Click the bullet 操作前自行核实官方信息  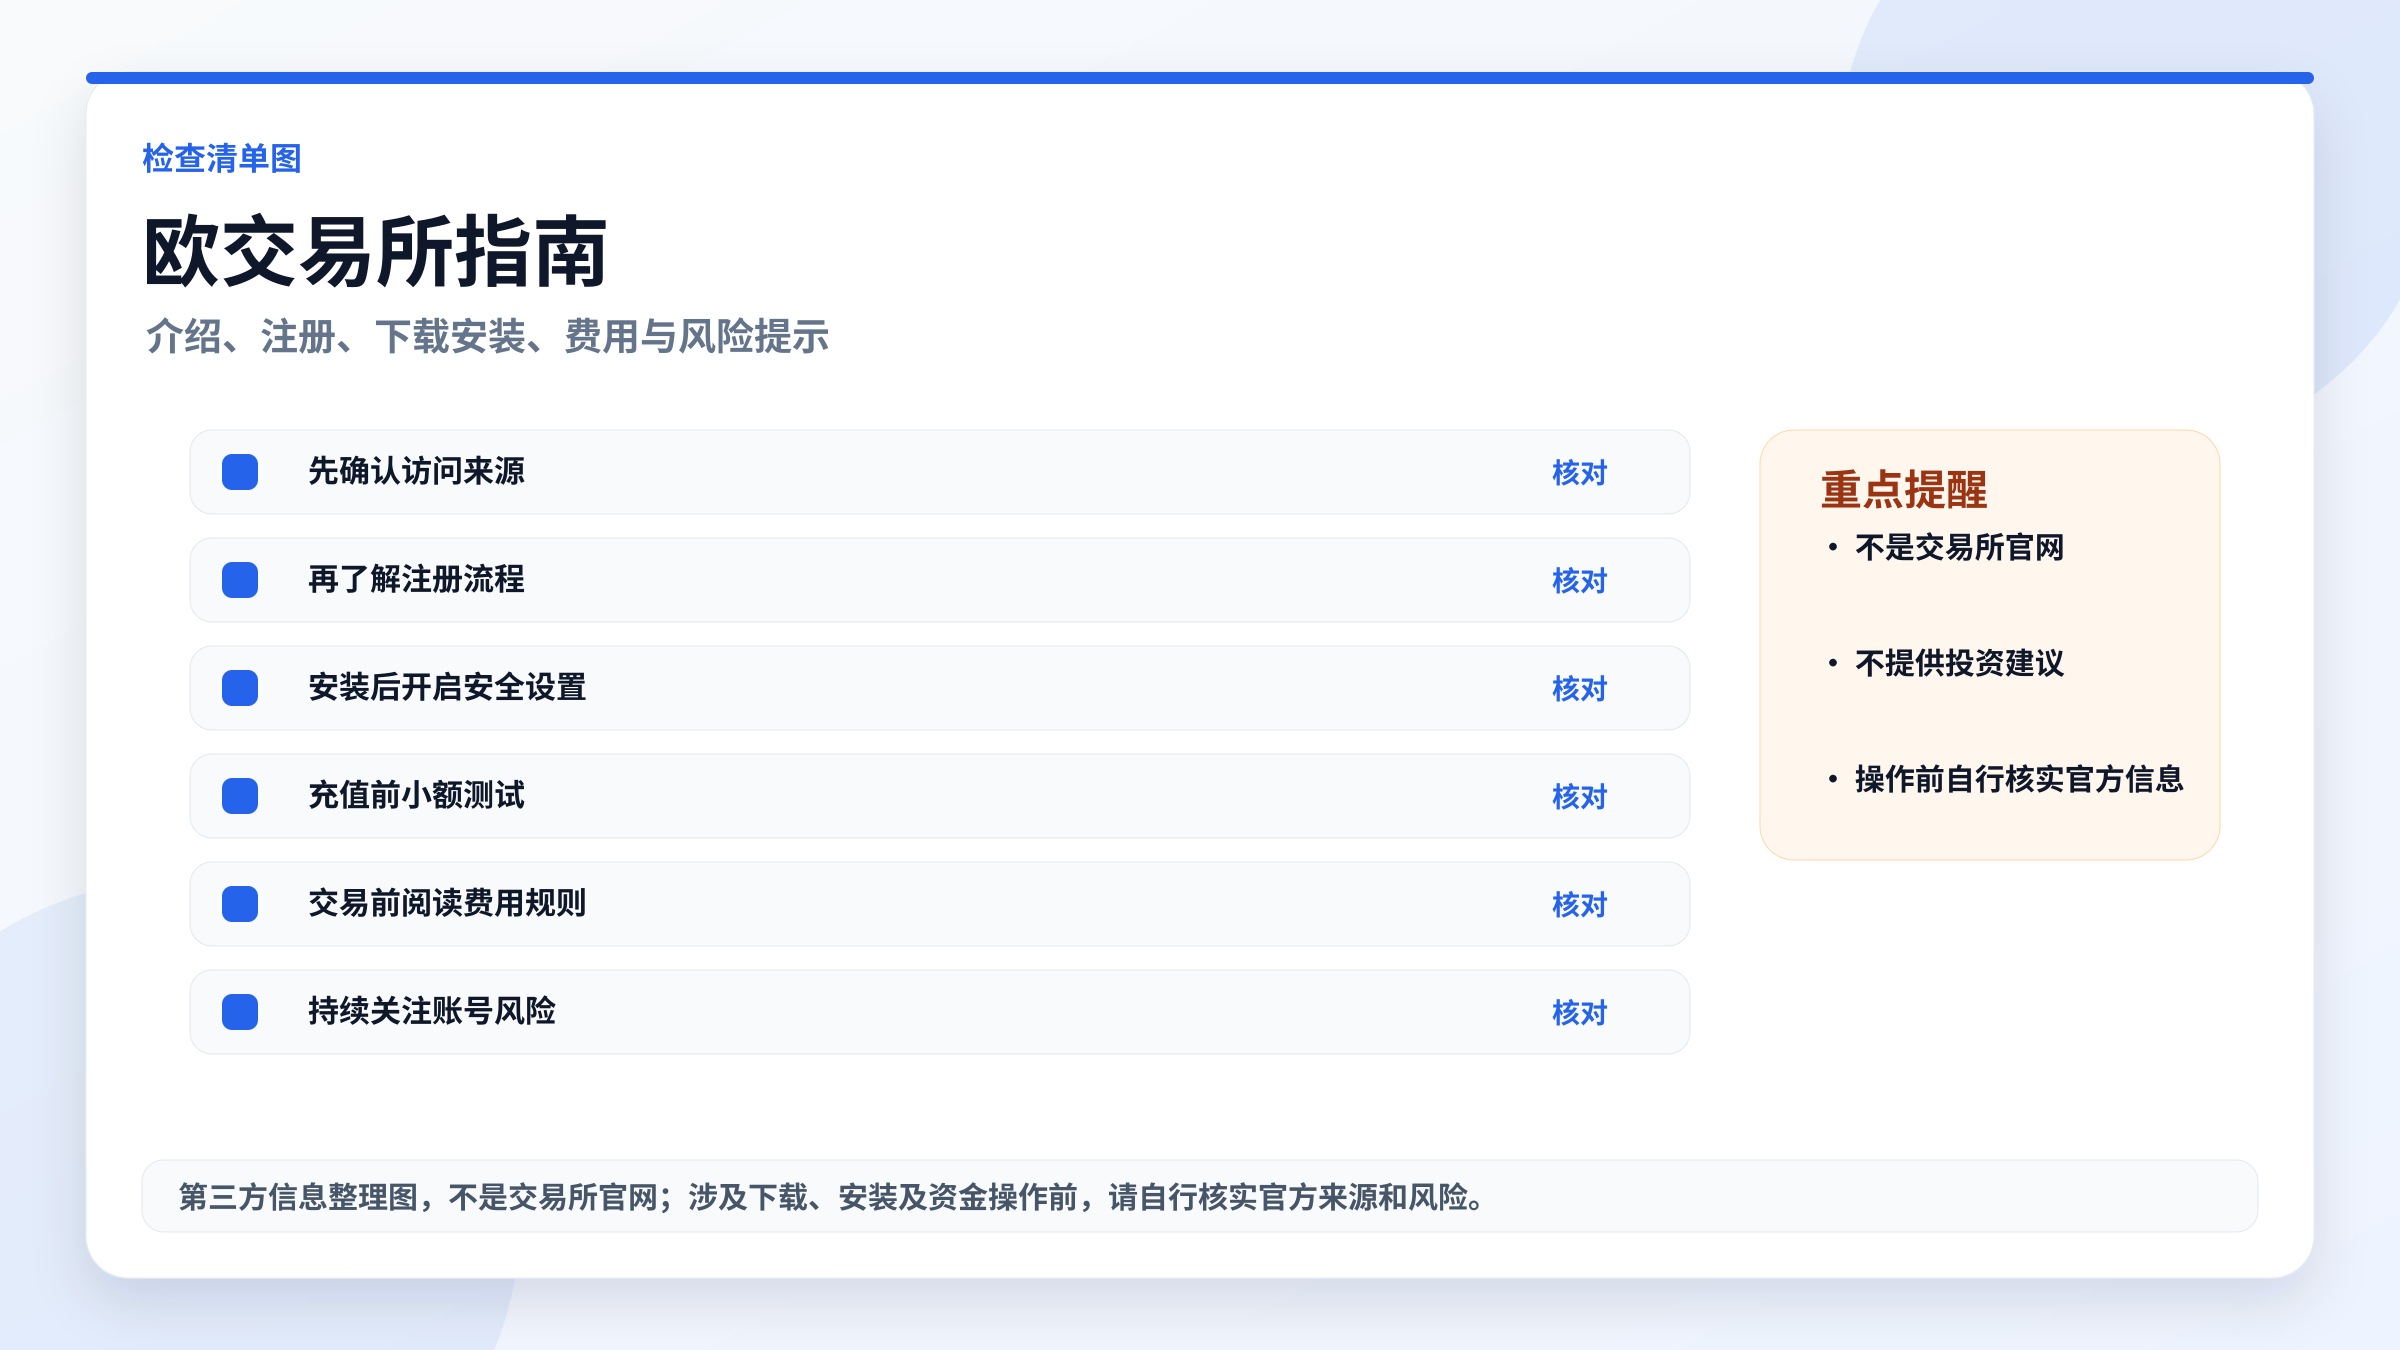click(x=2005, y=779)
